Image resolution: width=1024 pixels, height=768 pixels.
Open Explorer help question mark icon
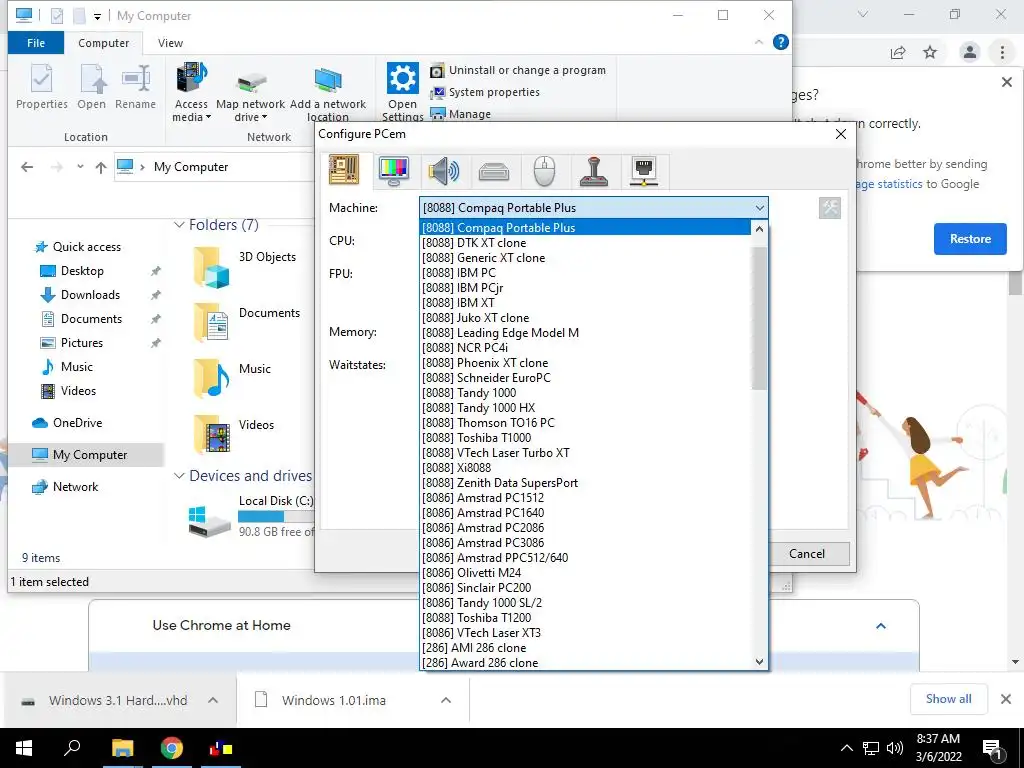tap(780, 42)
